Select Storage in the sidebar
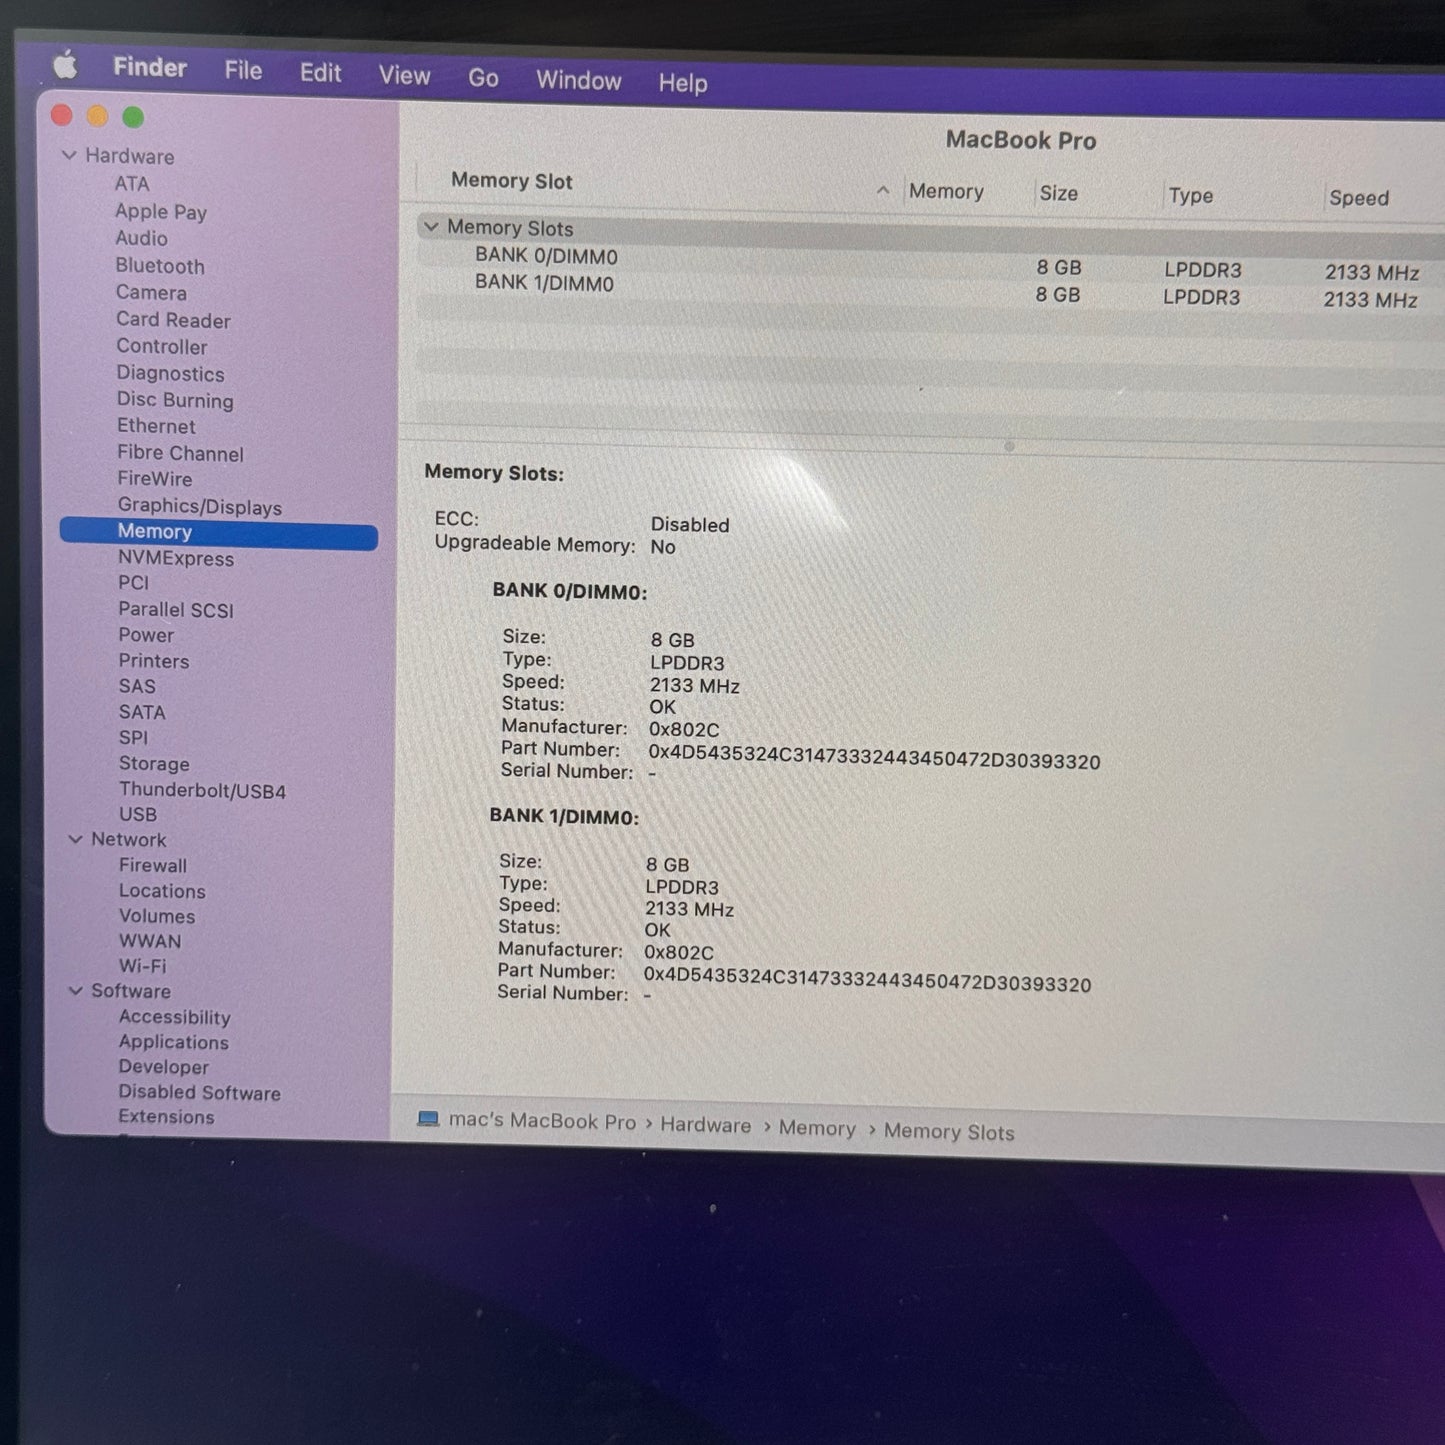The height and width of the screenshot is (1445, 1445). click(x=154, y=764)
